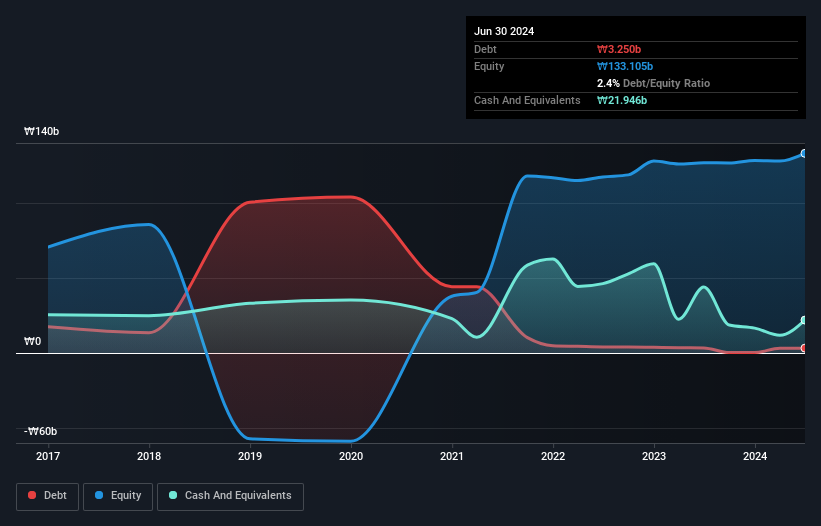This screenshot has height=526, width=821.
Task: Toggle the Debt series legend button
Action: pyautogui.click(x=48, y=496)
